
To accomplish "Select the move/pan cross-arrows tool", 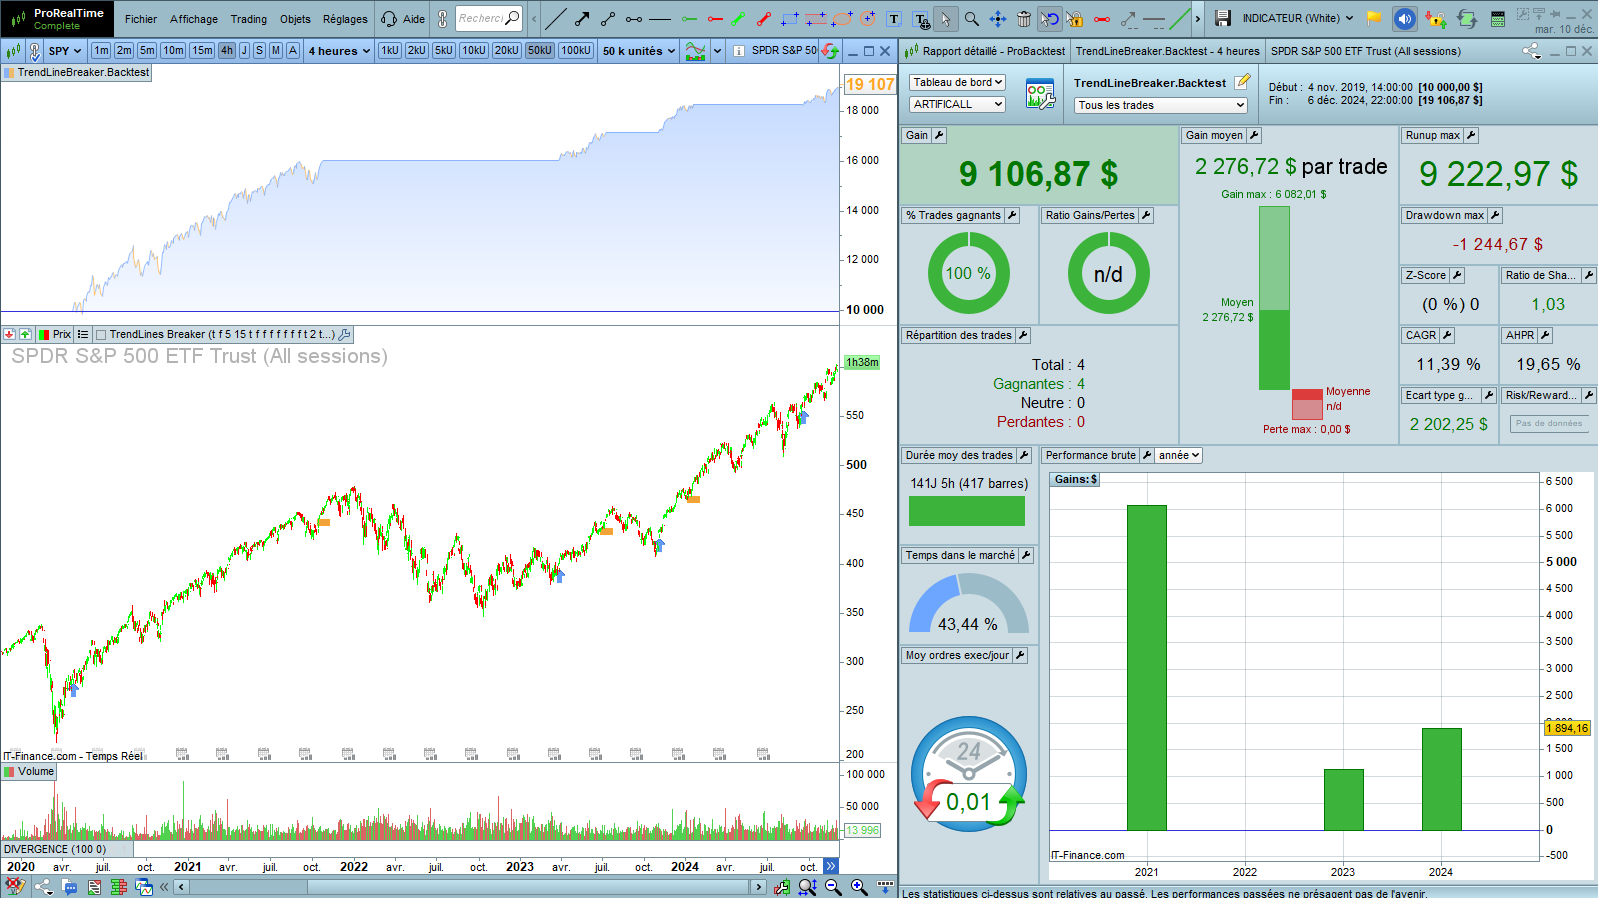I will 998,18.
